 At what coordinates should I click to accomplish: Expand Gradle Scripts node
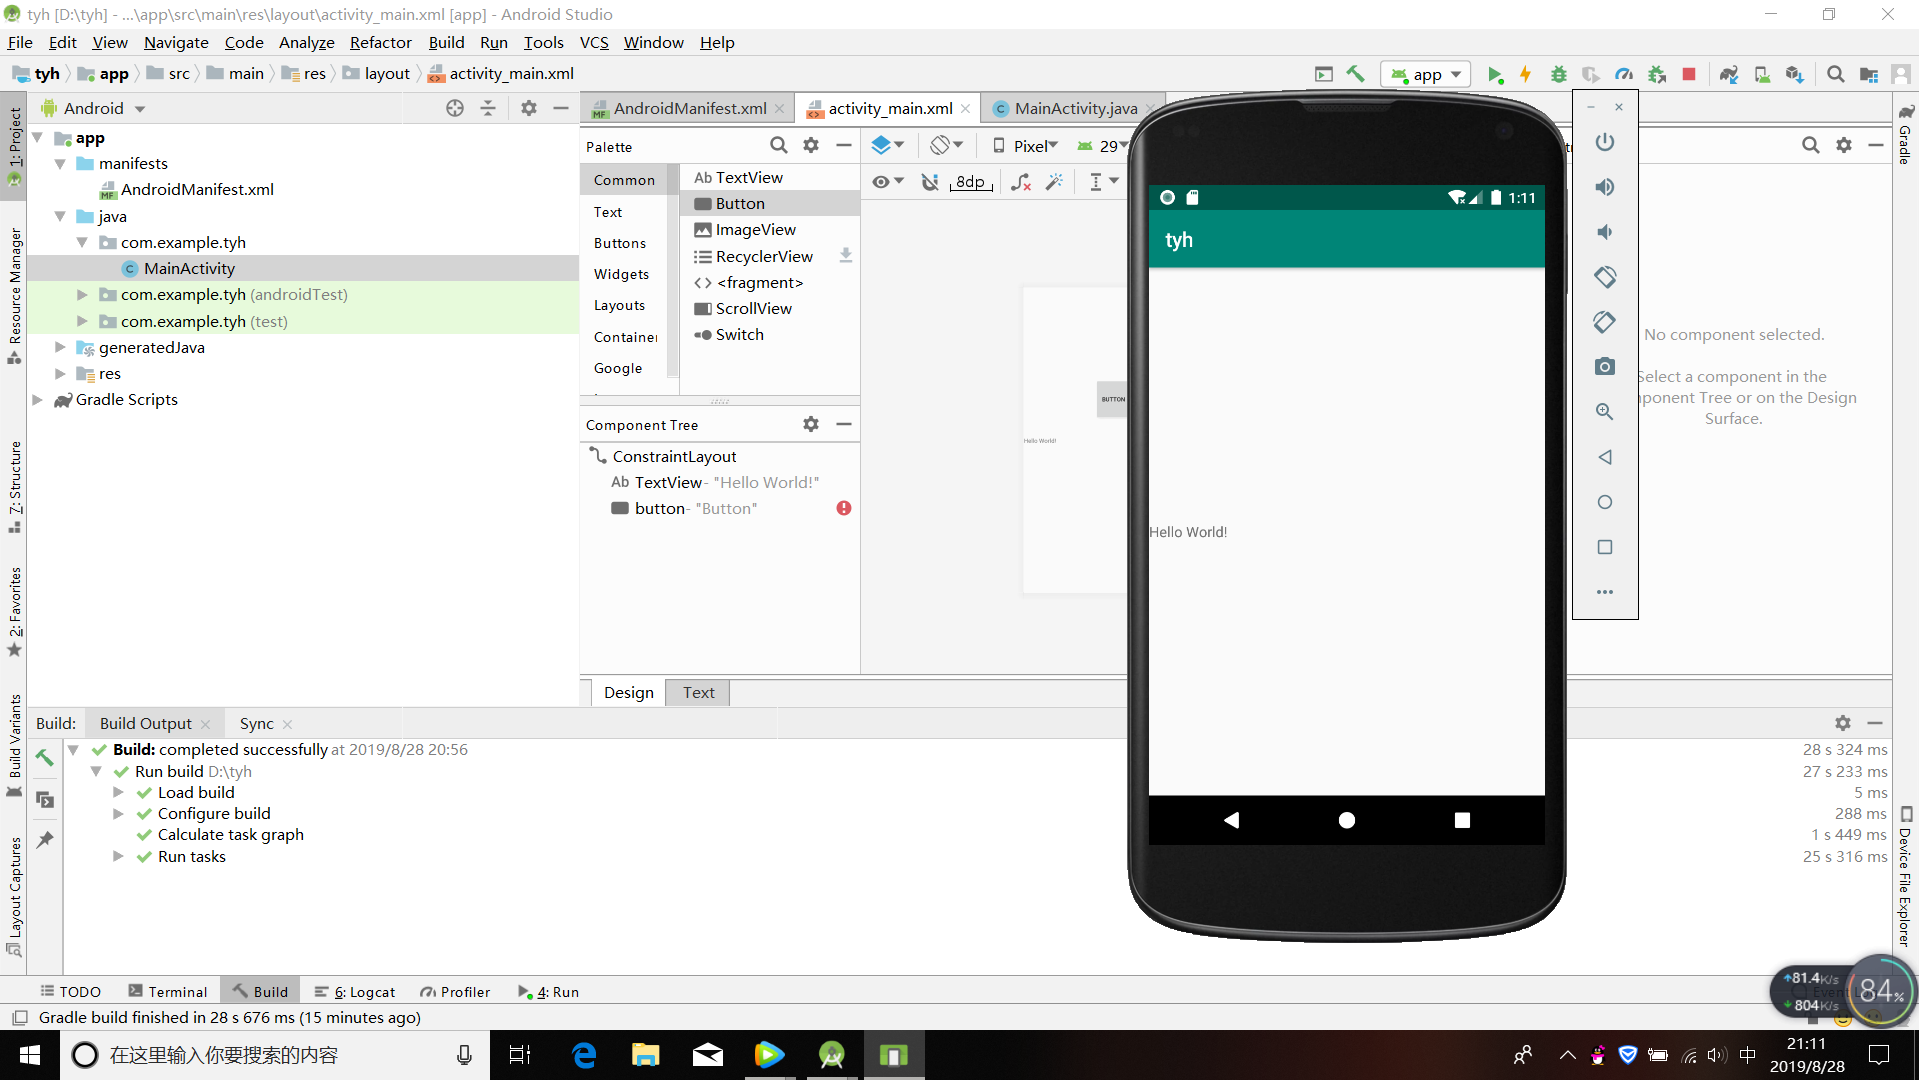pyautogui.click(x=38, y=399)
